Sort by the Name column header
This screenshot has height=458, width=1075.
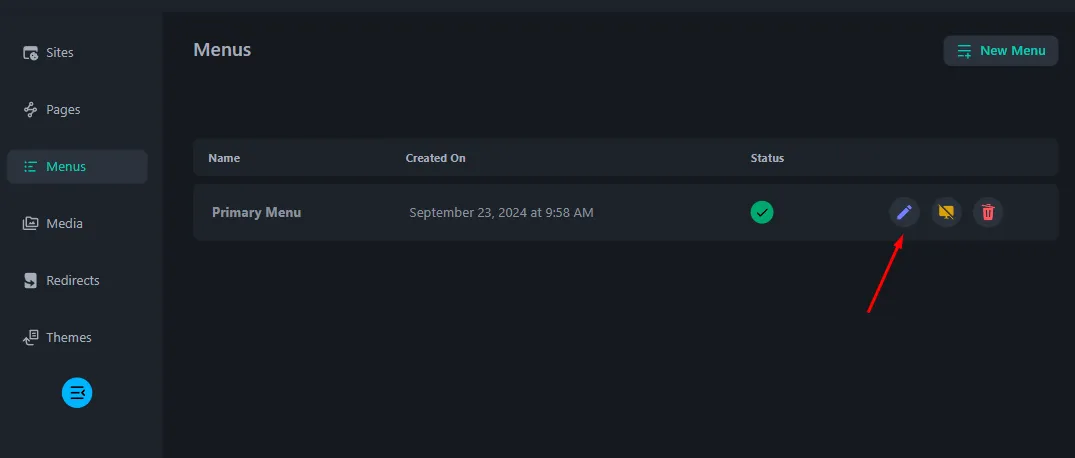tap(224, 158)
